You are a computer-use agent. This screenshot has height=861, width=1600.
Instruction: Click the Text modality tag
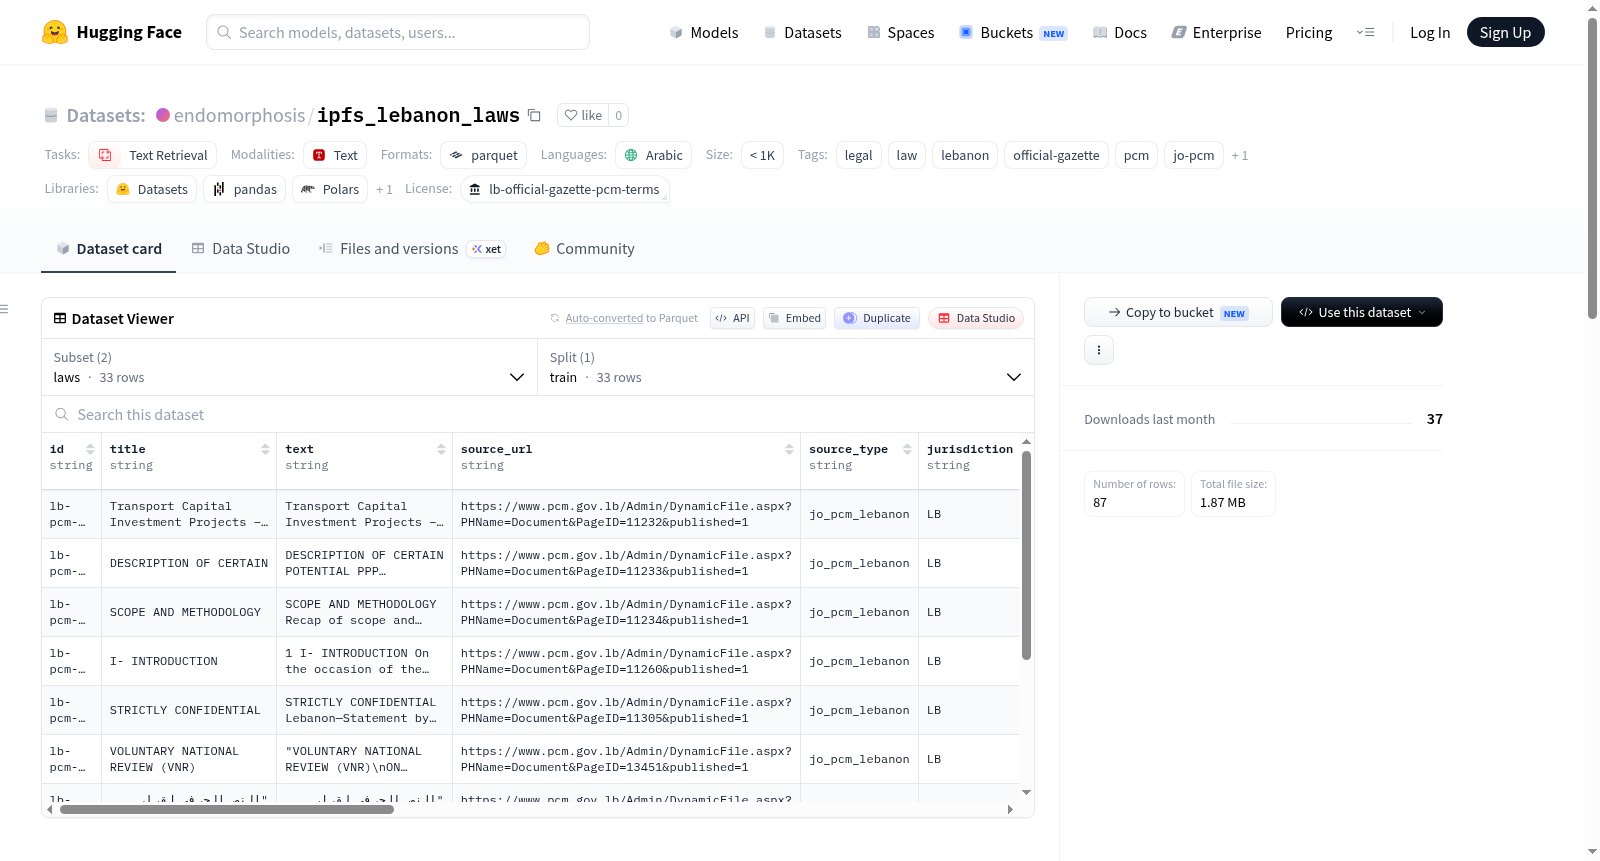335,155
